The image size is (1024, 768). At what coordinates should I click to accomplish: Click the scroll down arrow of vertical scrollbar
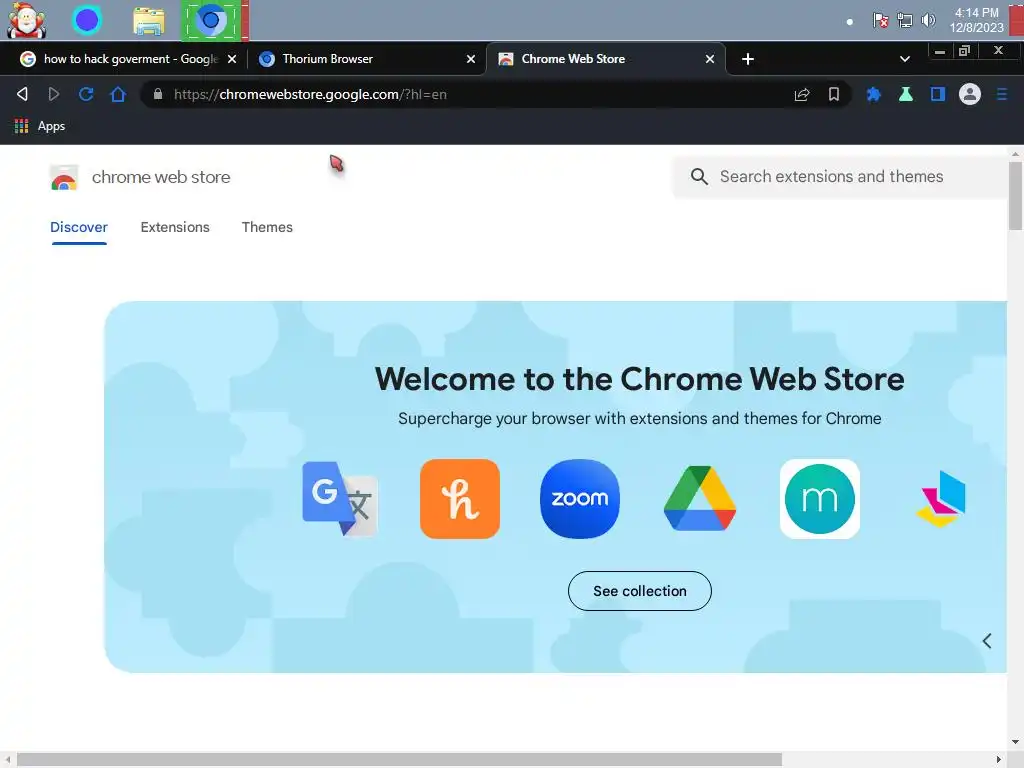pyautogui.click(x=1015, y=742)
